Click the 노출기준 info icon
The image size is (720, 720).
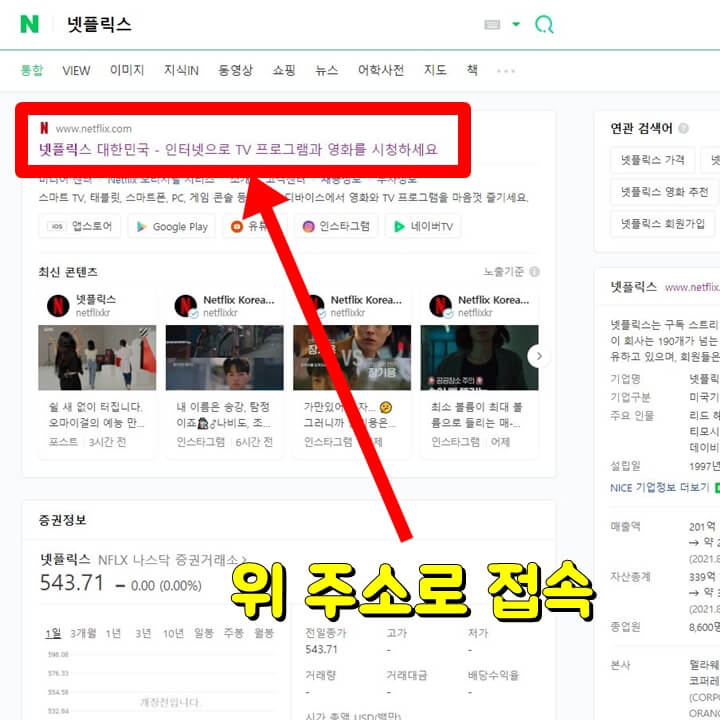coord(534,272)
